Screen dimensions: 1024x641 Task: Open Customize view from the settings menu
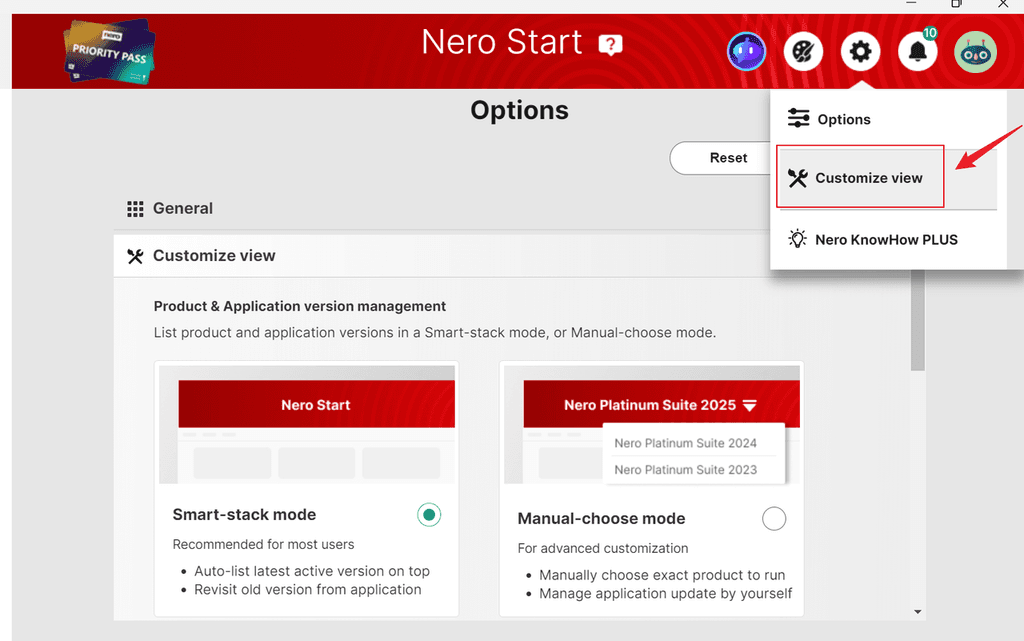[860, 177]
